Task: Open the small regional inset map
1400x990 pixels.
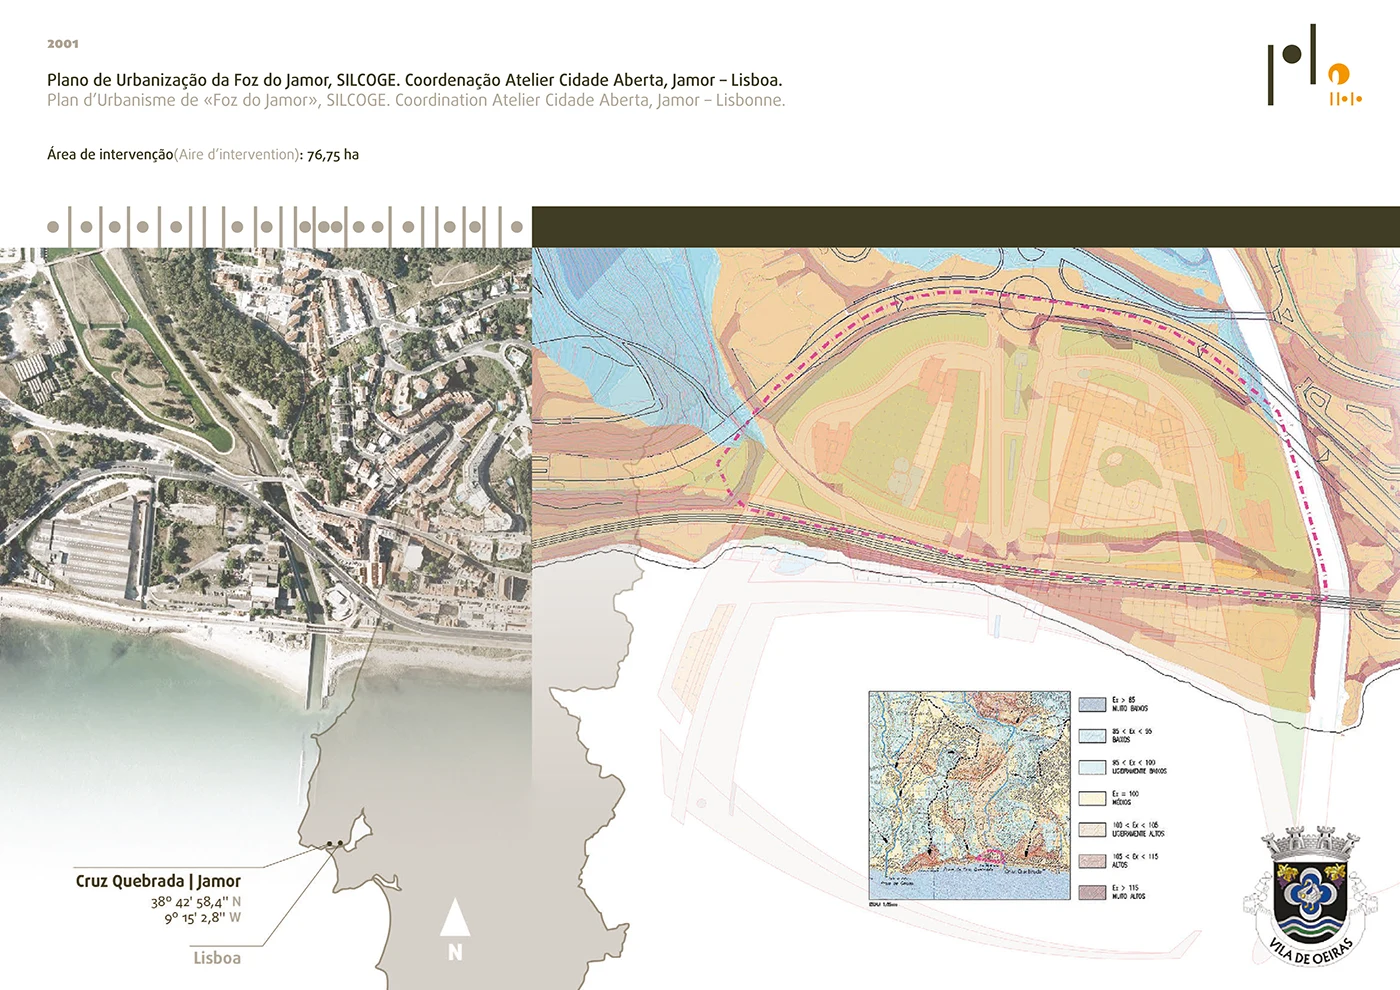Action: [x=969, y=795]
